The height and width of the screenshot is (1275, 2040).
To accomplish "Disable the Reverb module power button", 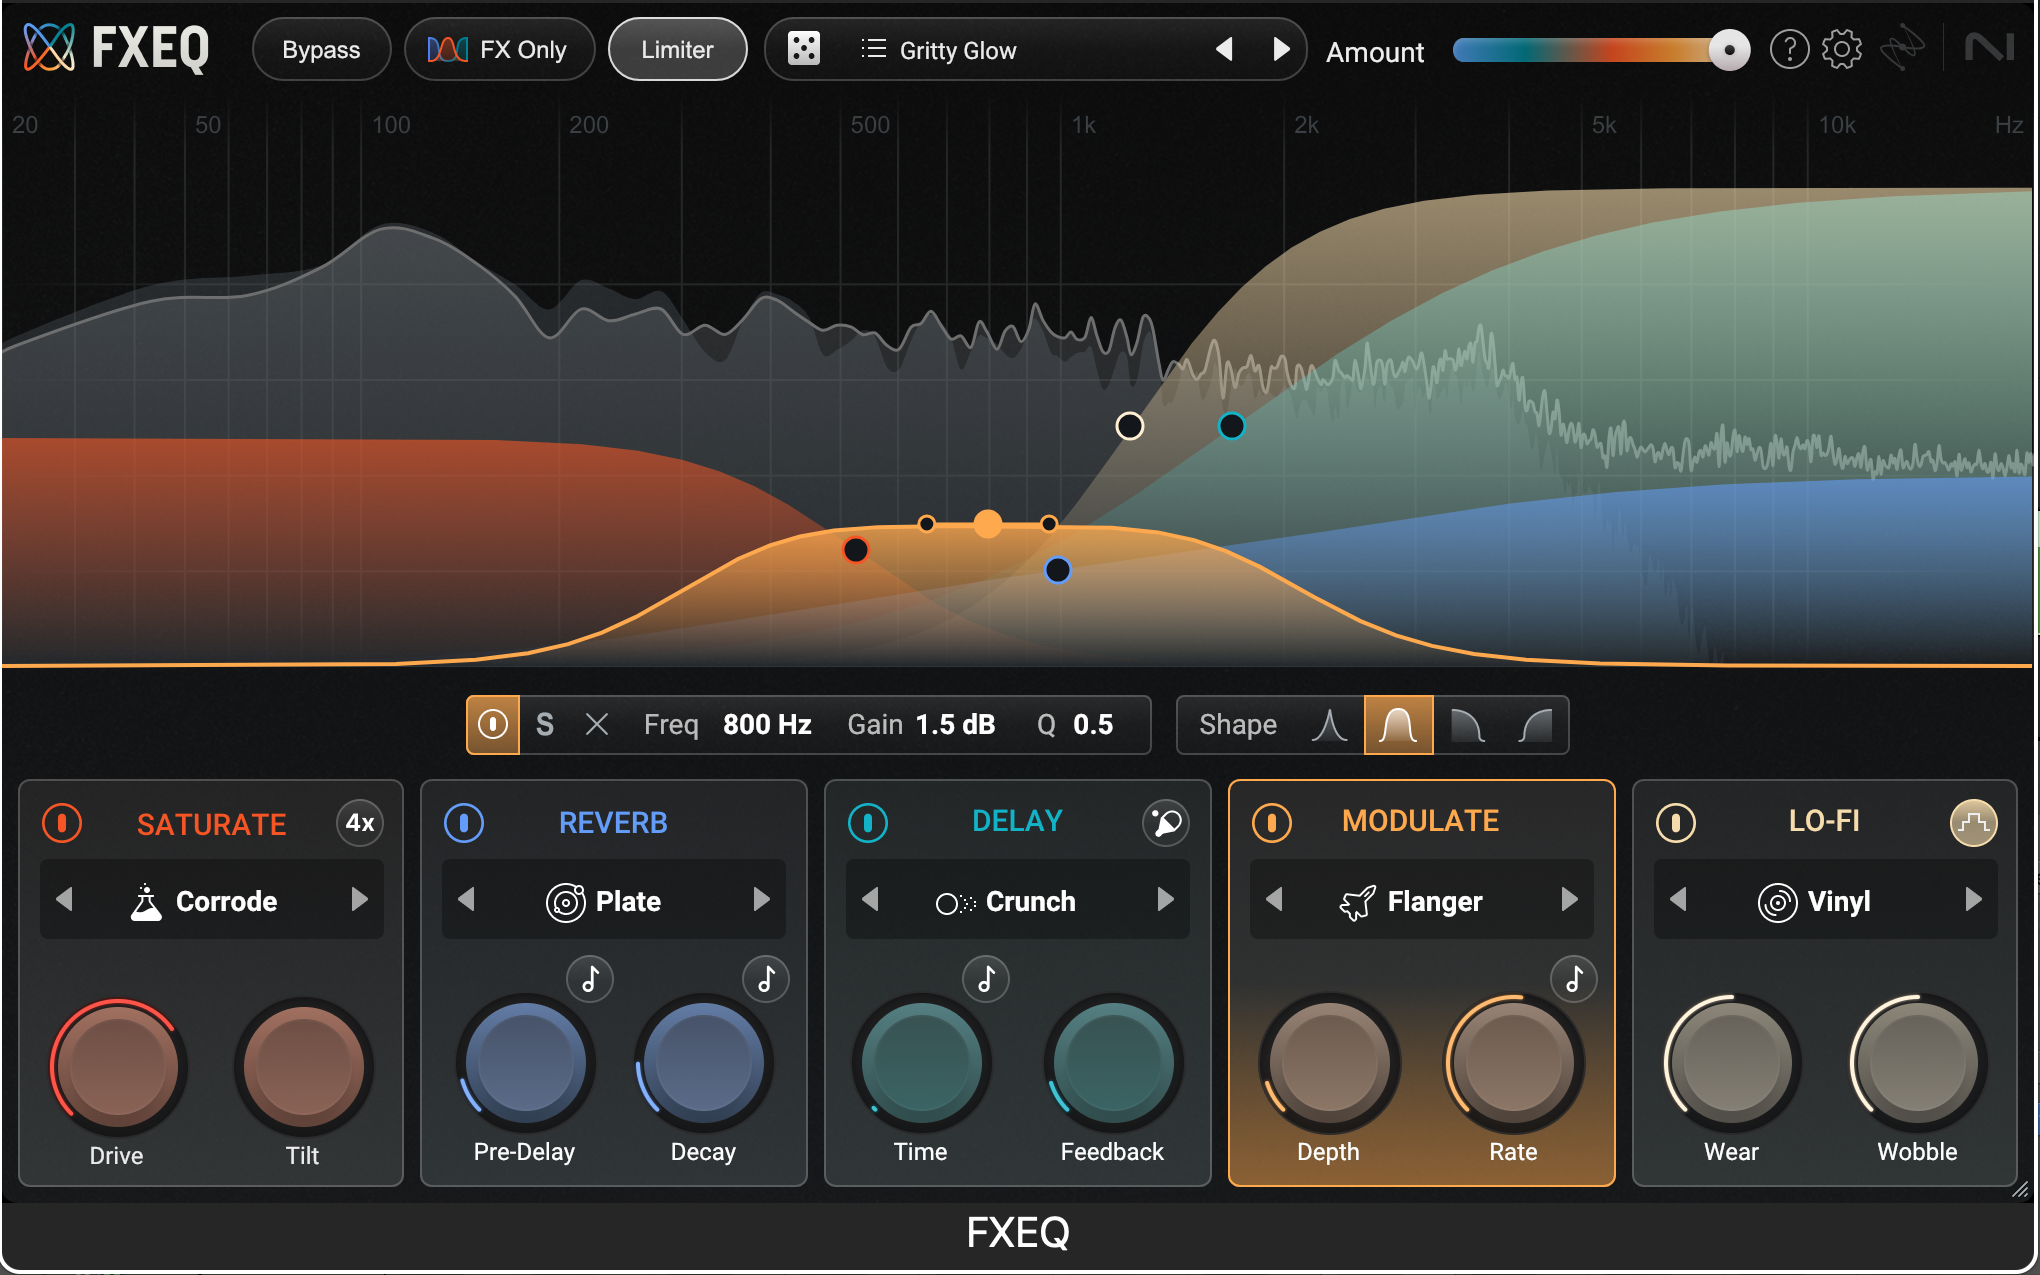I will [x=464, y=823].
